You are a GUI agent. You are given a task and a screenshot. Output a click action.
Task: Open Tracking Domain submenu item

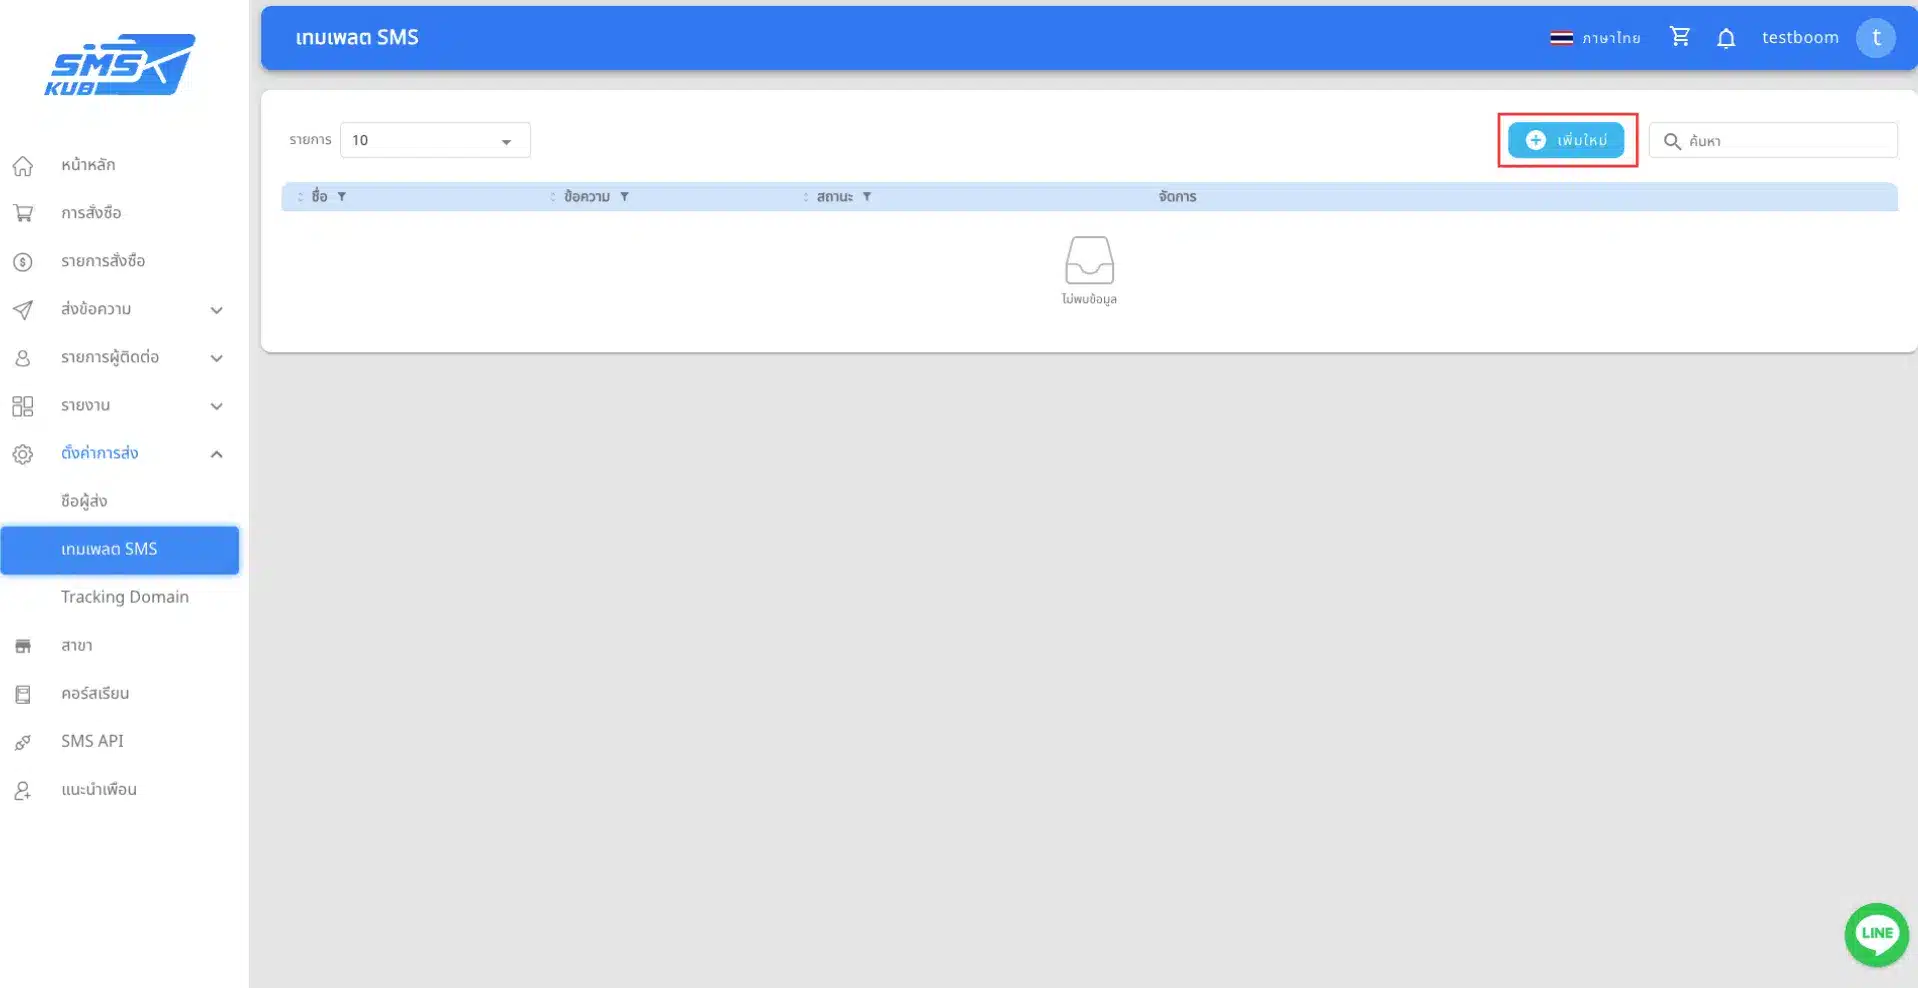(124, 597)
